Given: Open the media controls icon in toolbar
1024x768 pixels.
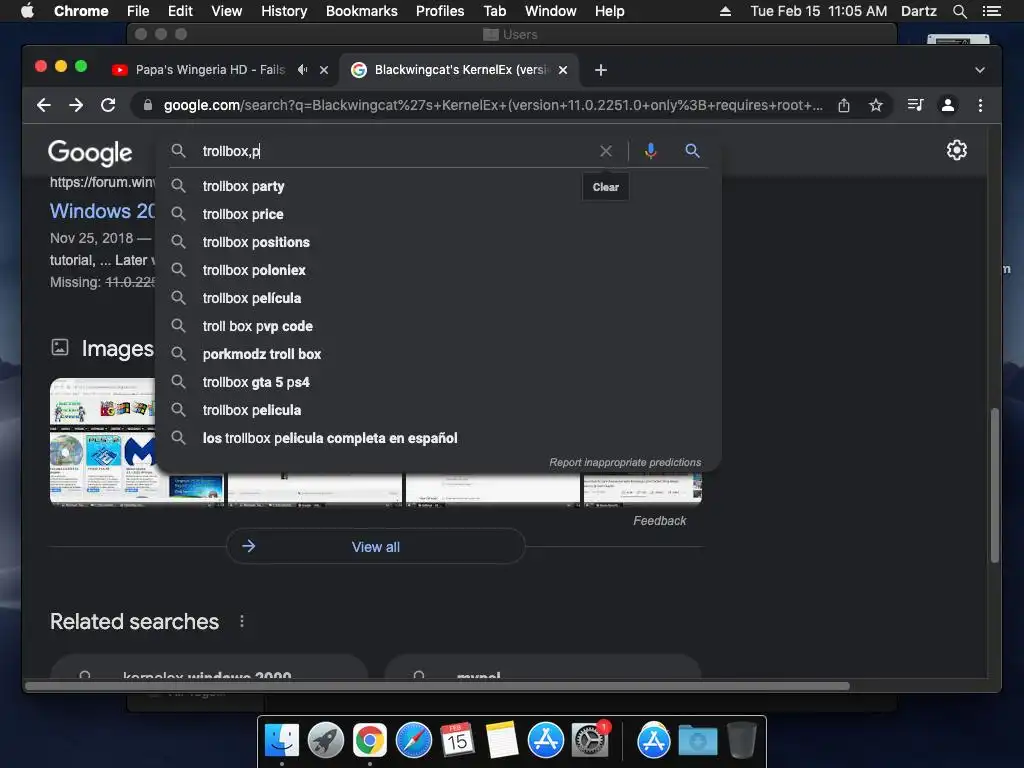Looking at the screenshot, I should (916, 105).
